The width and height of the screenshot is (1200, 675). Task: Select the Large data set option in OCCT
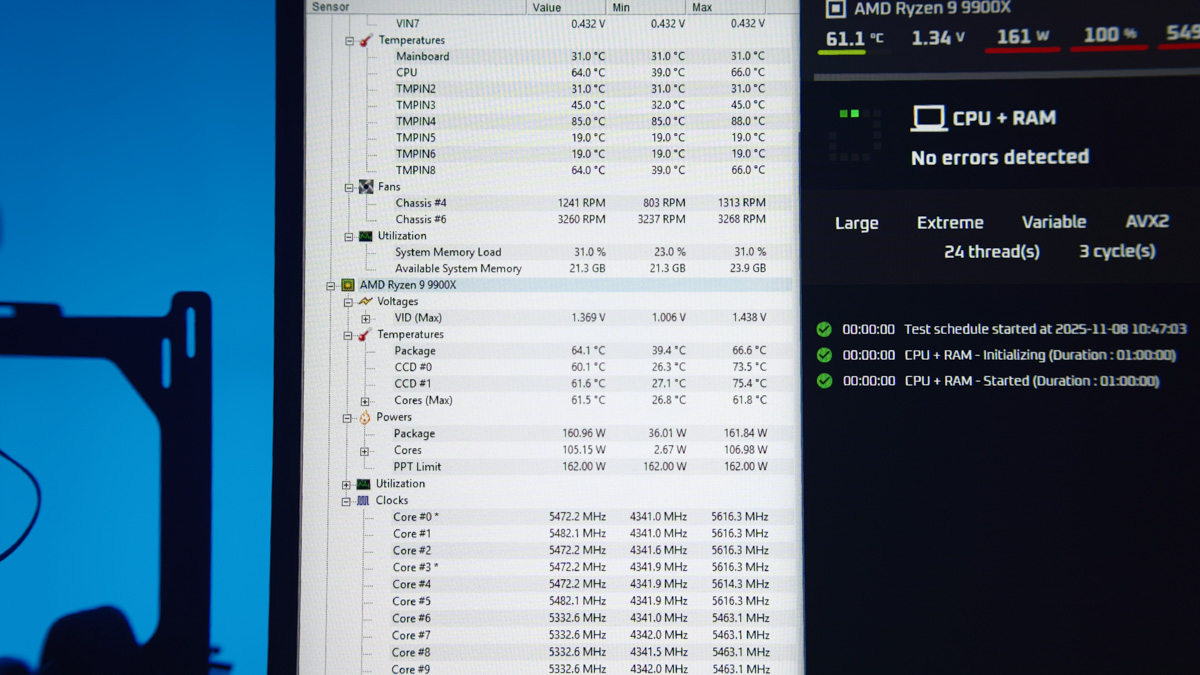click(x=857, y=223)
